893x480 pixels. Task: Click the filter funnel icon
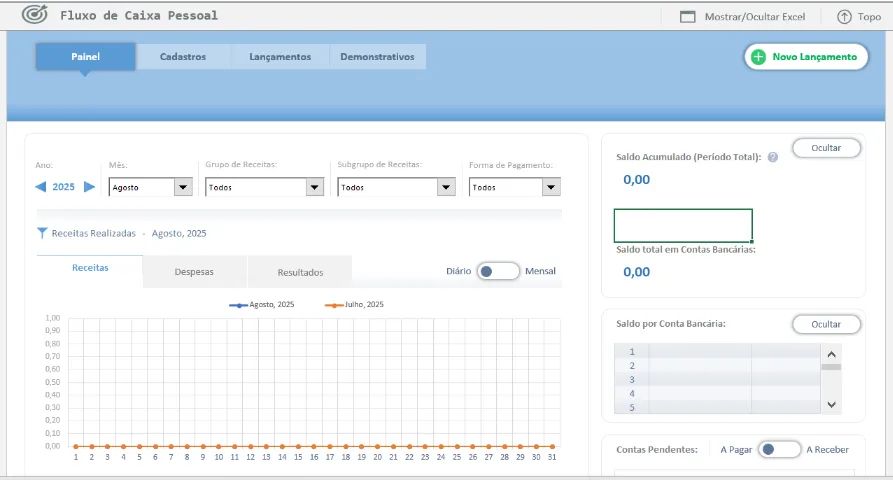pos(42,233)
